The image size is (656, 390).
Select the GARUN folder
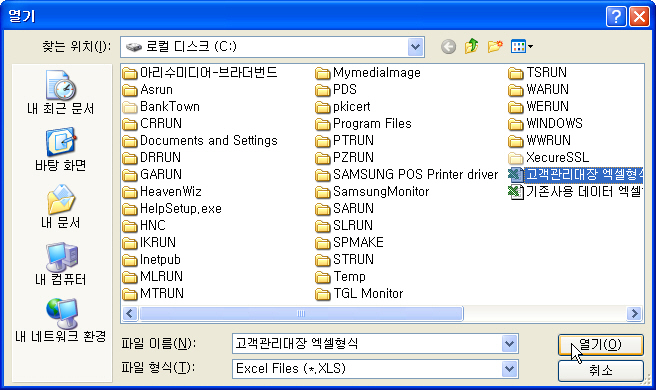[152, 174]
